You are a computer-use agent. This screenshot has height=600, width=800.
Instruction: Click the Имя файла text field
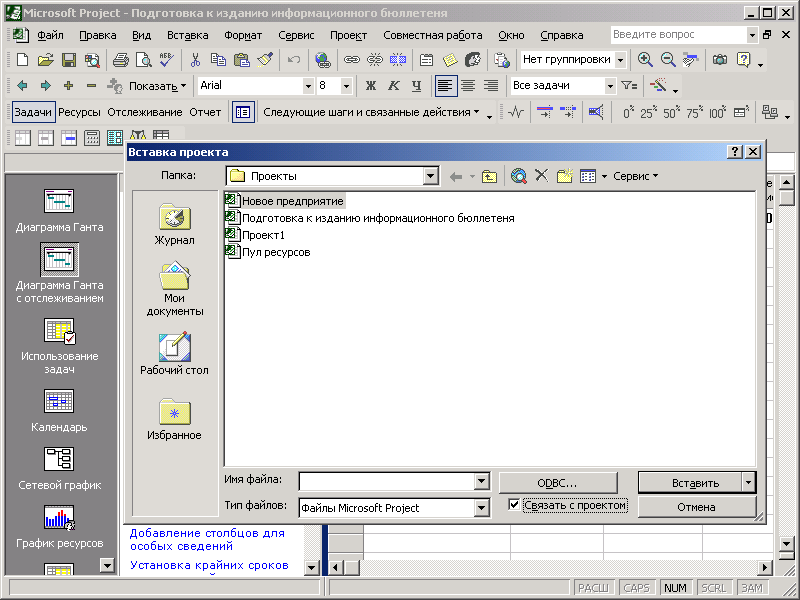pos(387,481)
